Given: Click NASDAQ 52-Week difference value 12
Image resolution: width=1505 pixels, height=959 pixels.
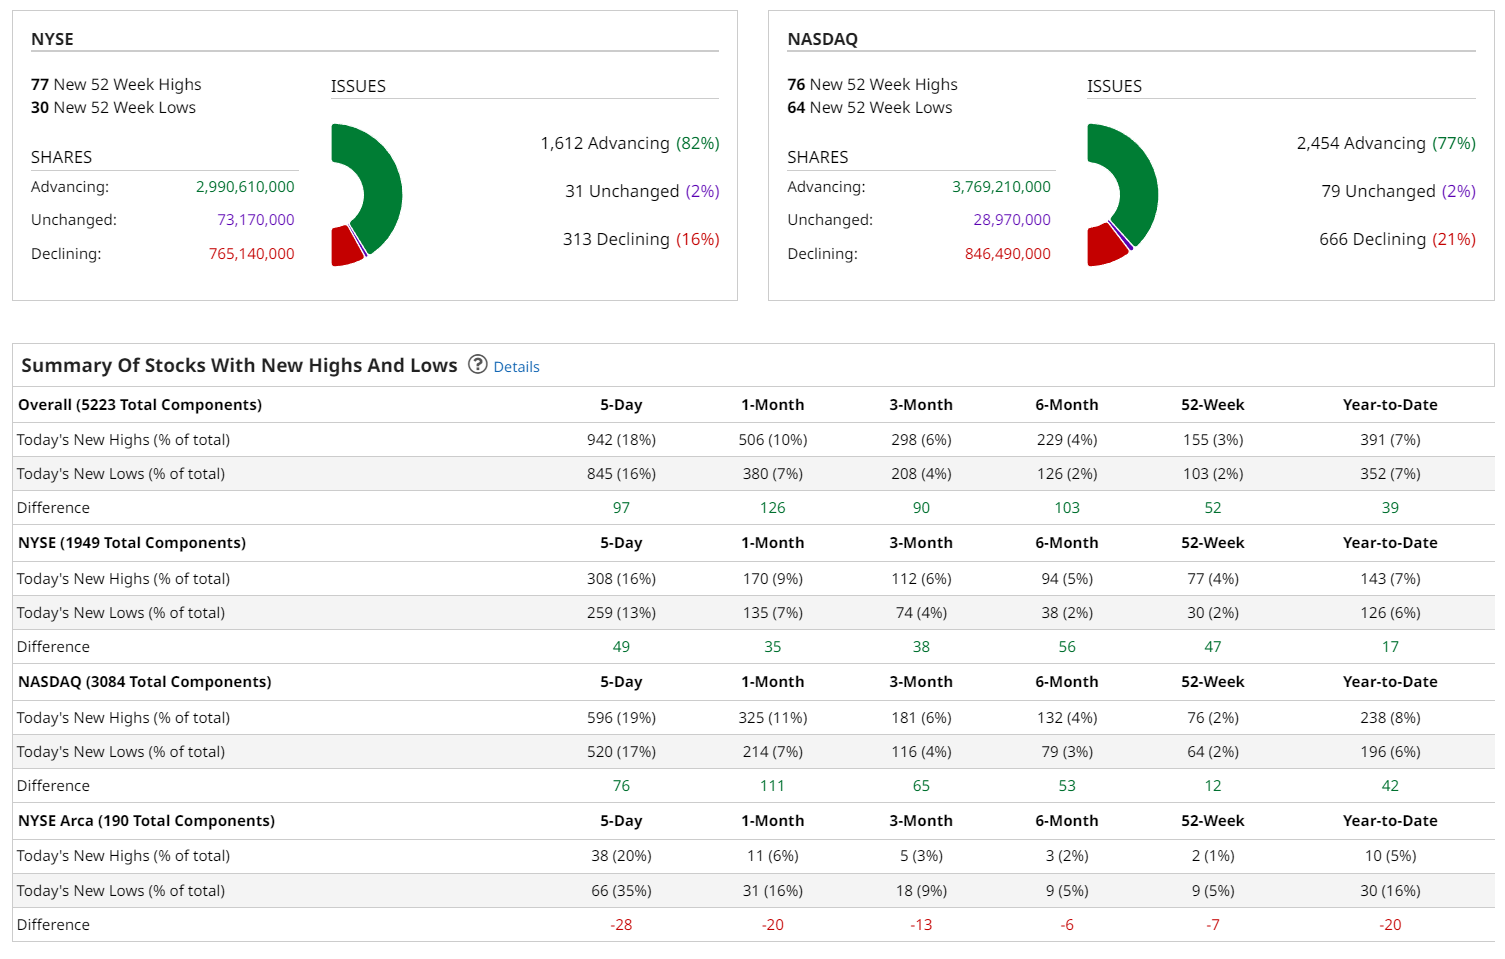Looking at the screenshot, I should 1213,786.
